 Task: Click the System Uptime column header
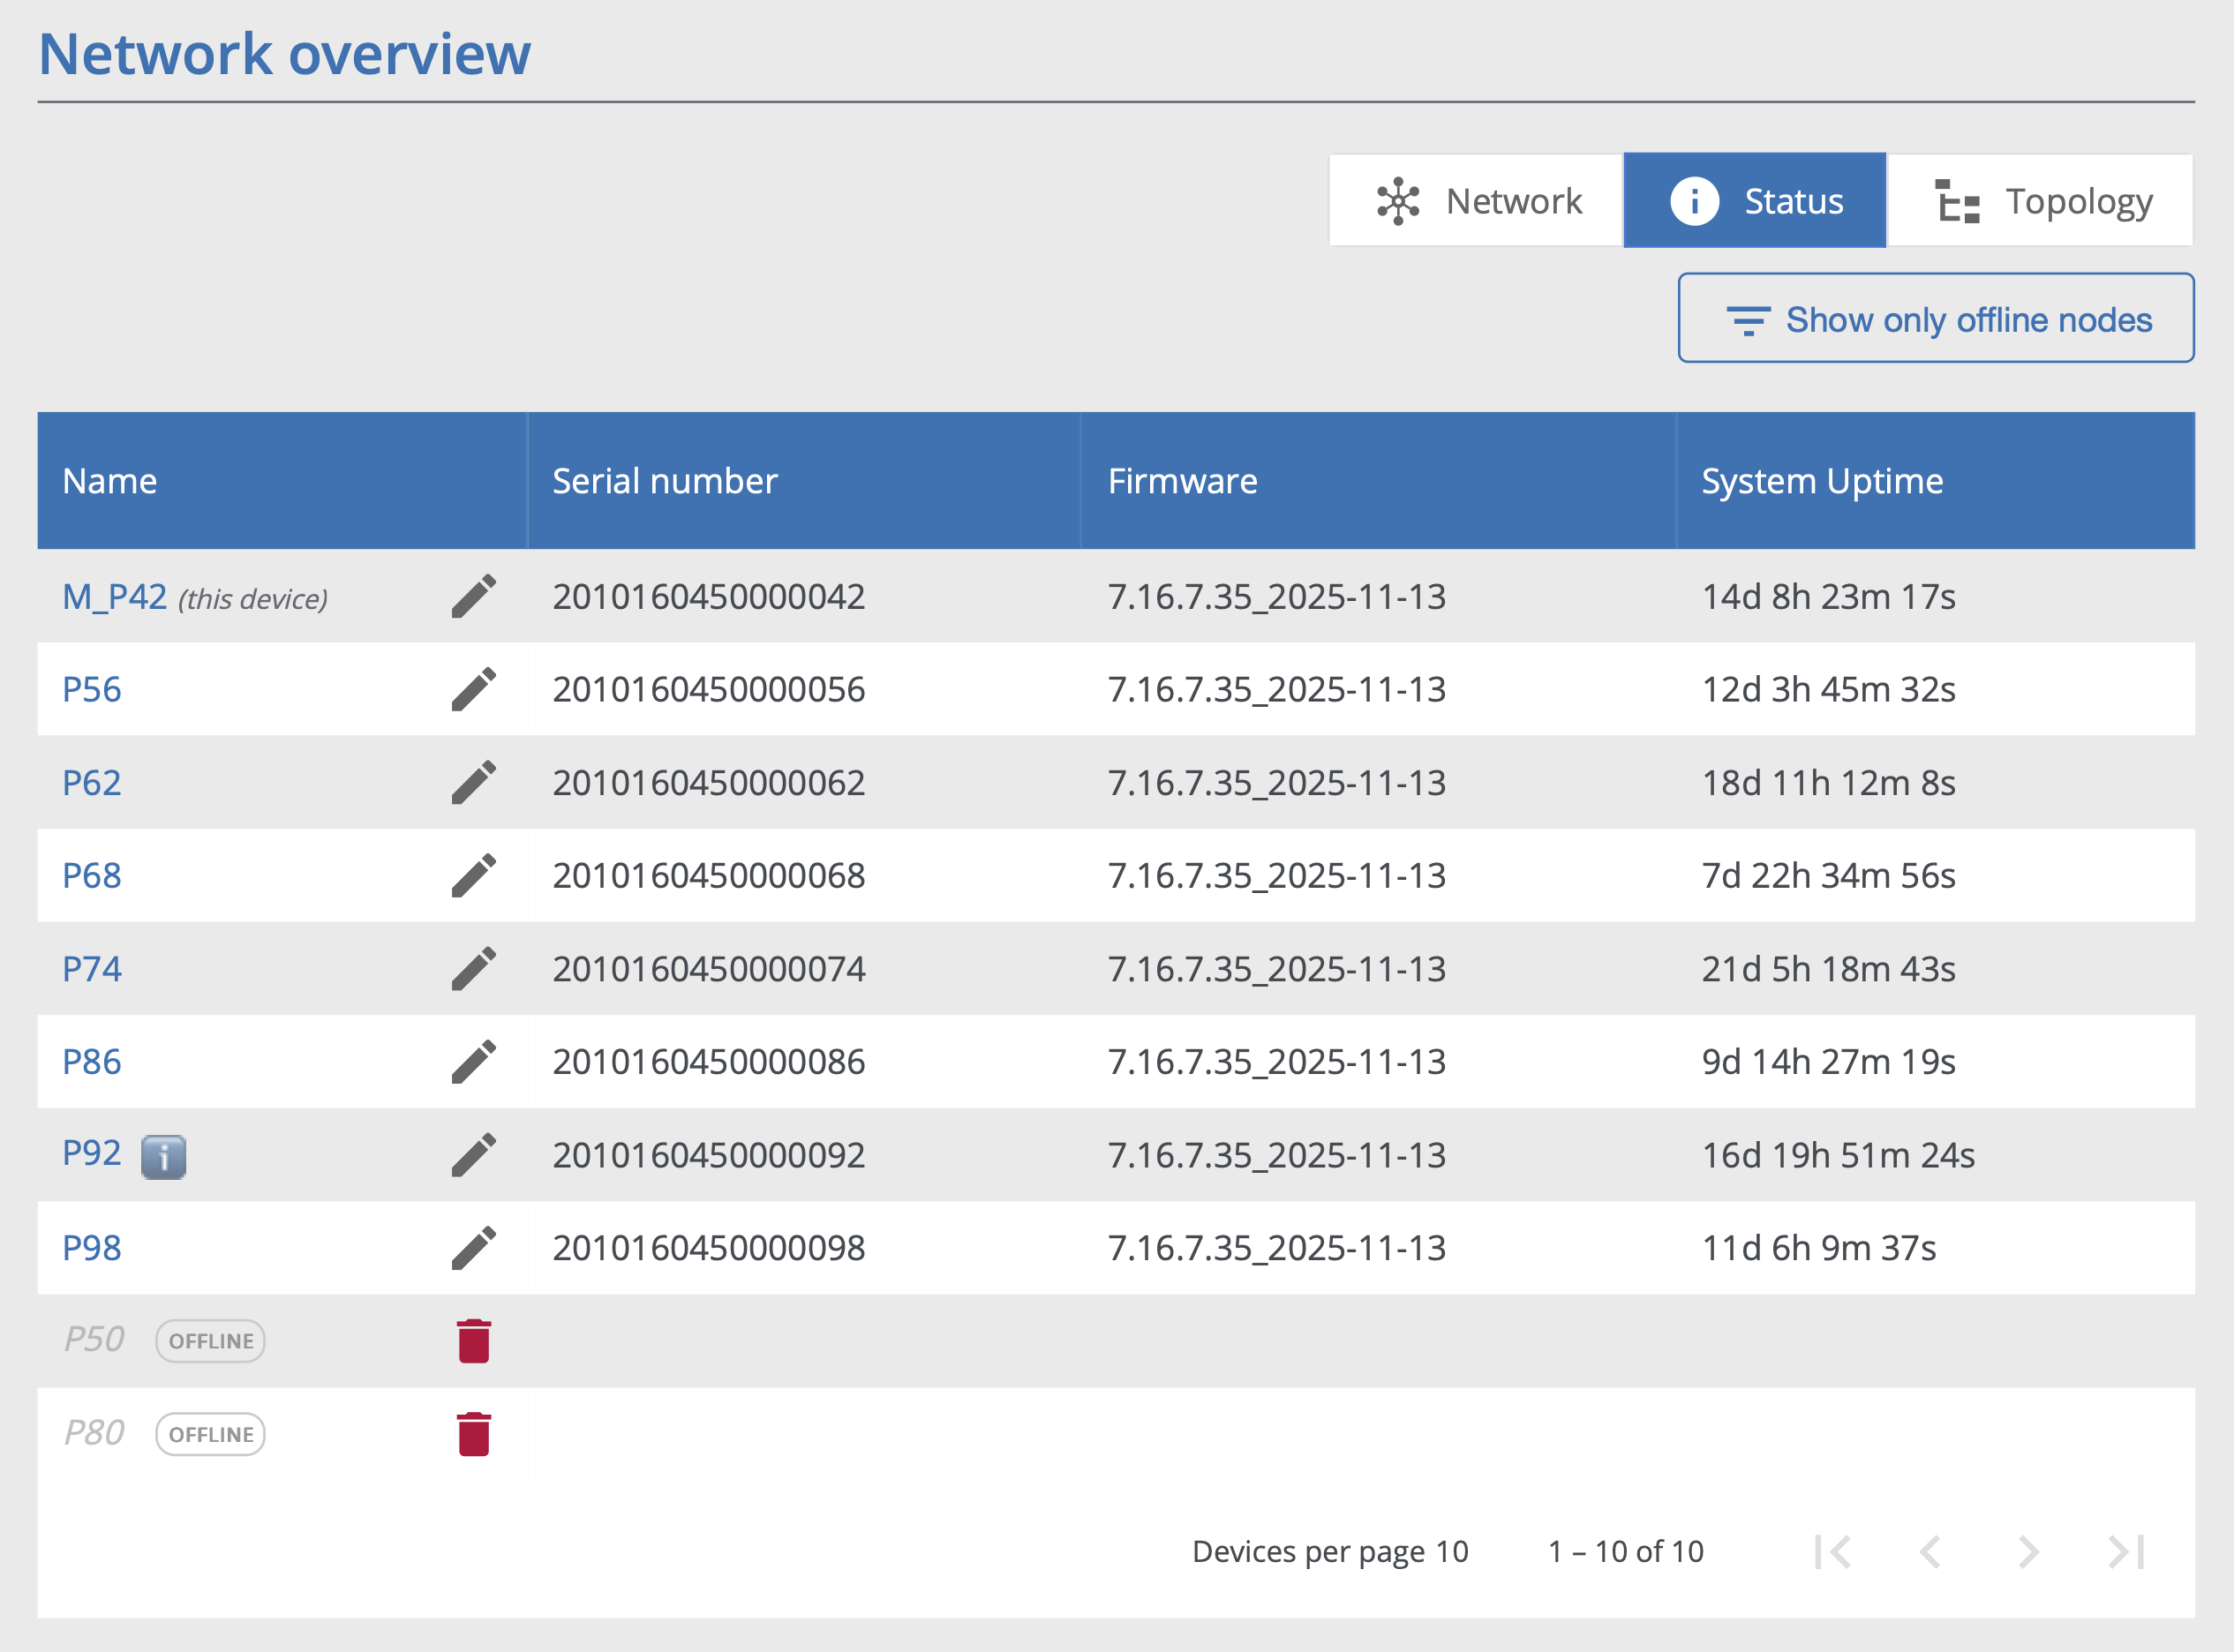(1936, 480)
